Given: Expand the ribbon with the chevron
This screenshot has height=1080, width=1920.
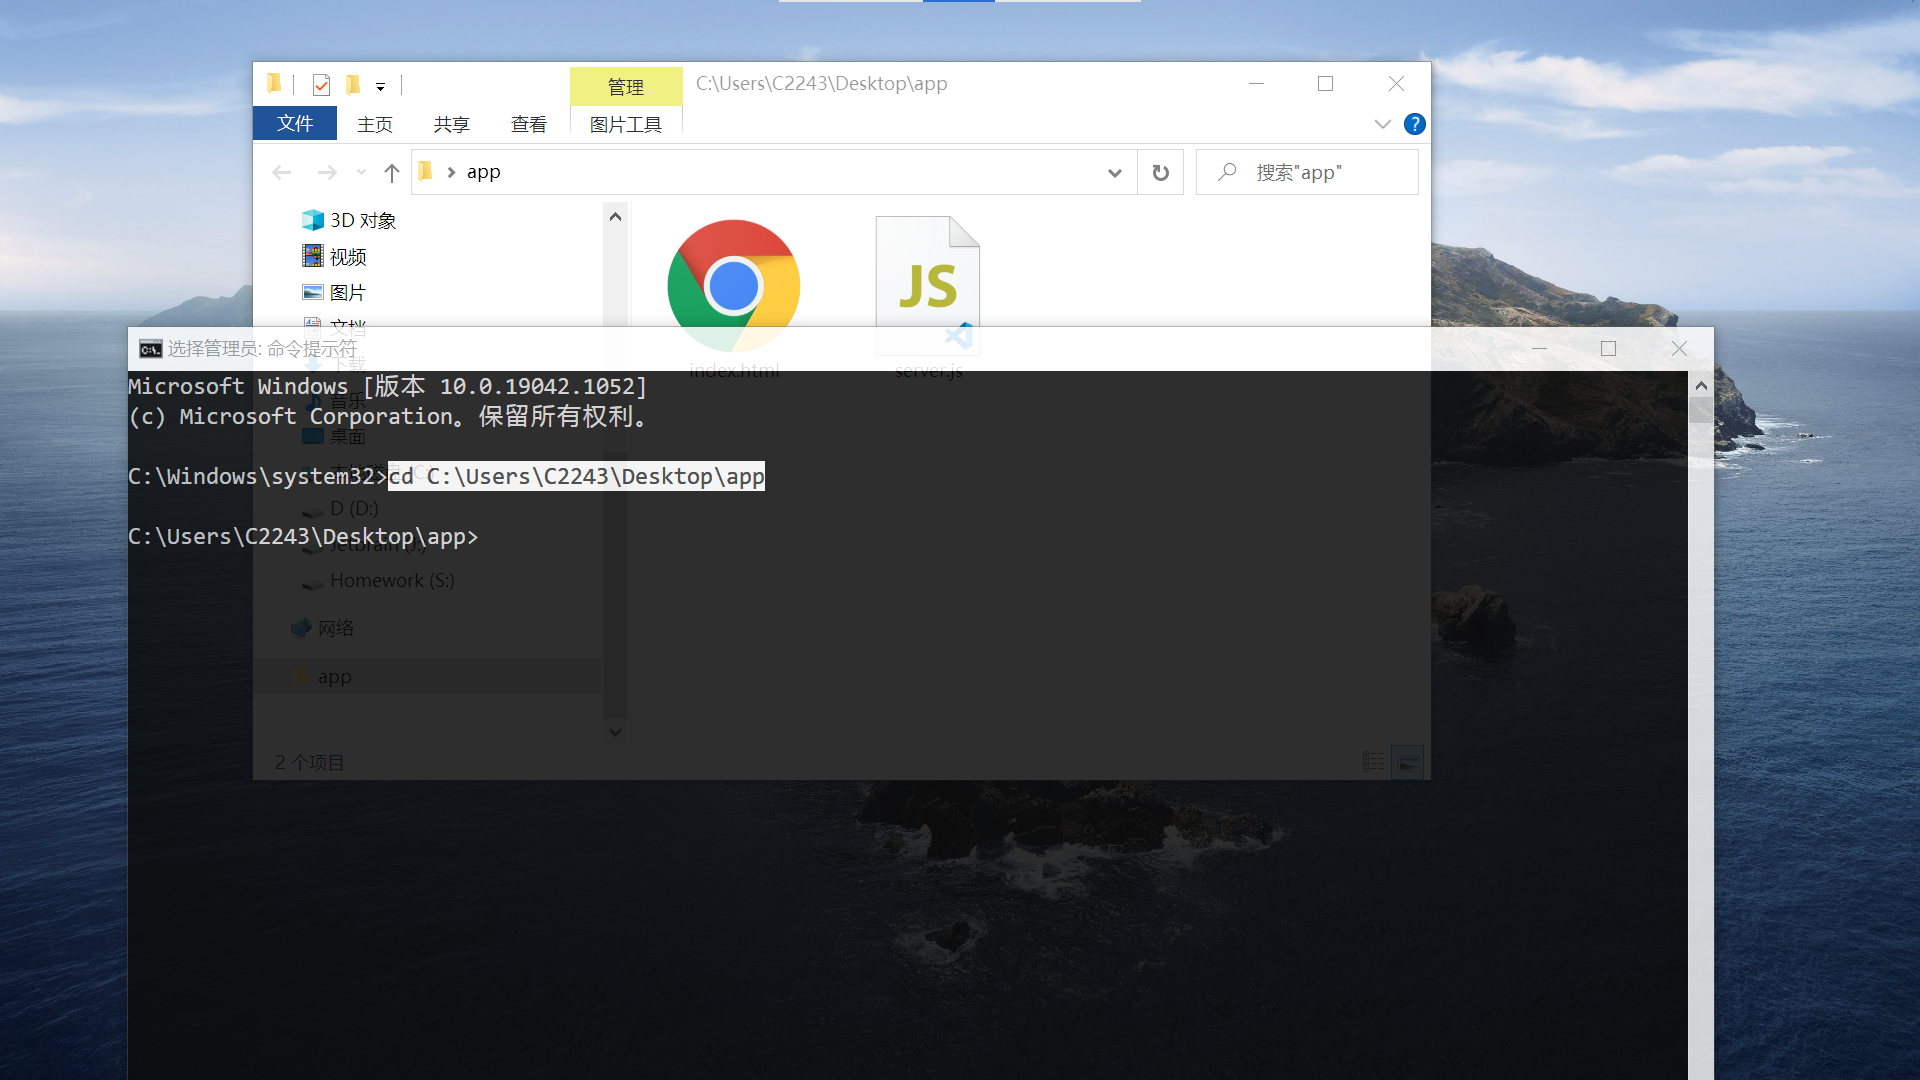Looking at the screenshot, I should 1383,124.
